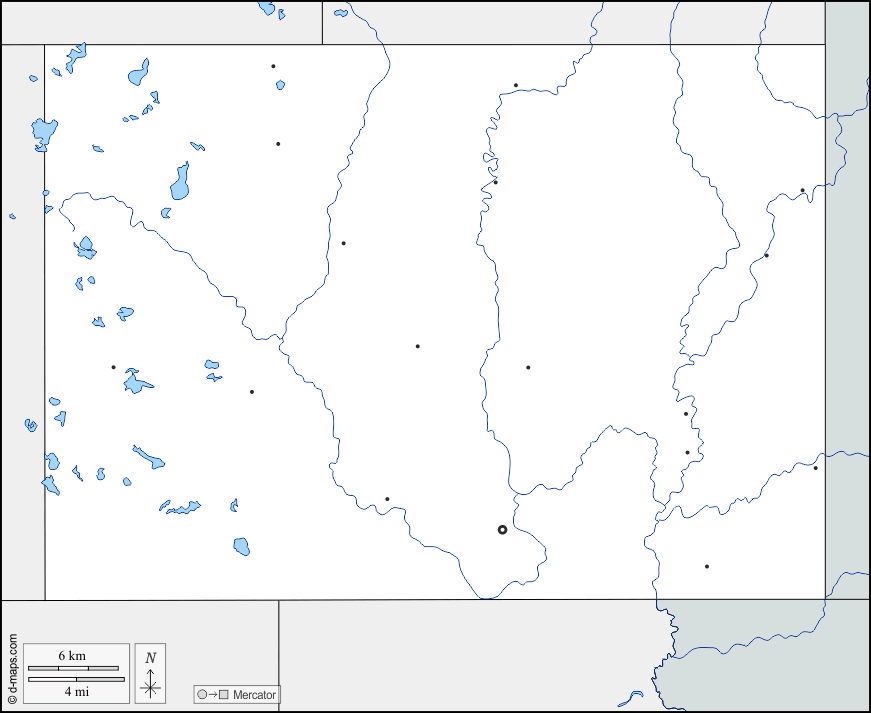Click the kilometer scale bar
Image resolution: width=871 pixels, height=713 pixels.
click(73, 668)
